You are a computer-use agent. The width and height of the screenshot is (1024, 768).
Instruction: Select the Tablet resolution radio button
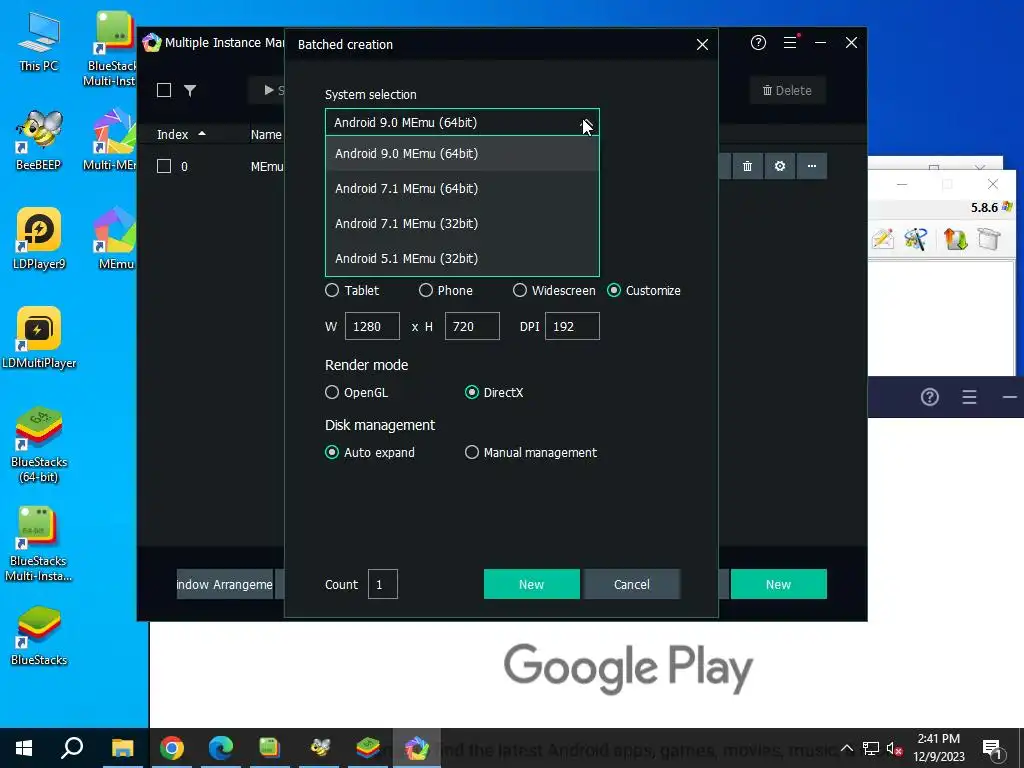click(332, 290)
